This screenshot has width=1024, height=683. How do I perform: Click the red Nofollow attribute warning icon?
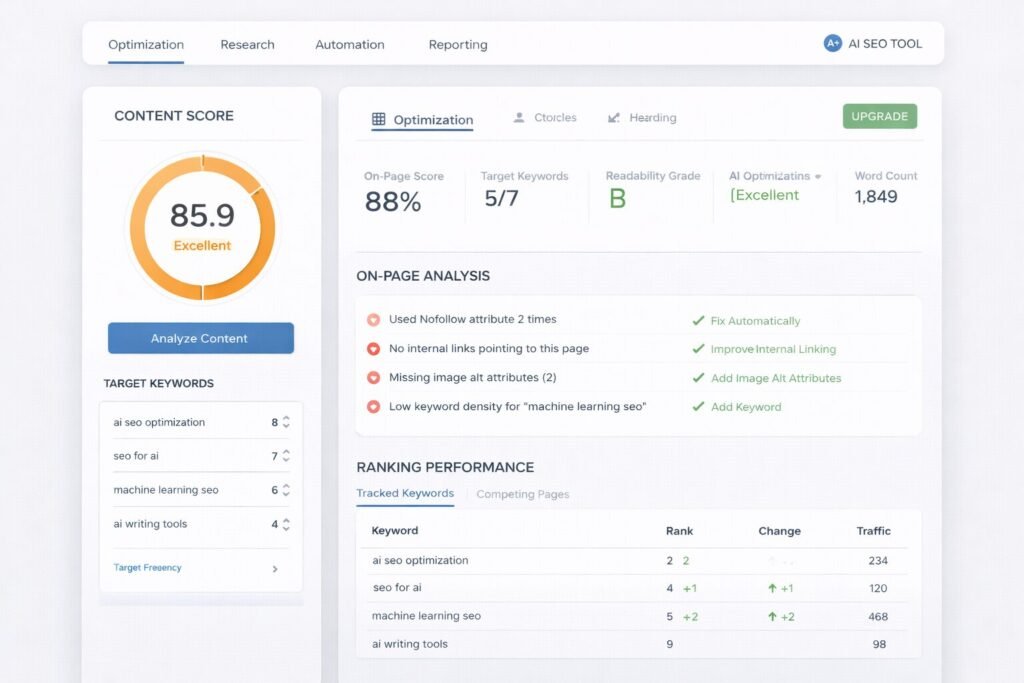click(373, 320)
